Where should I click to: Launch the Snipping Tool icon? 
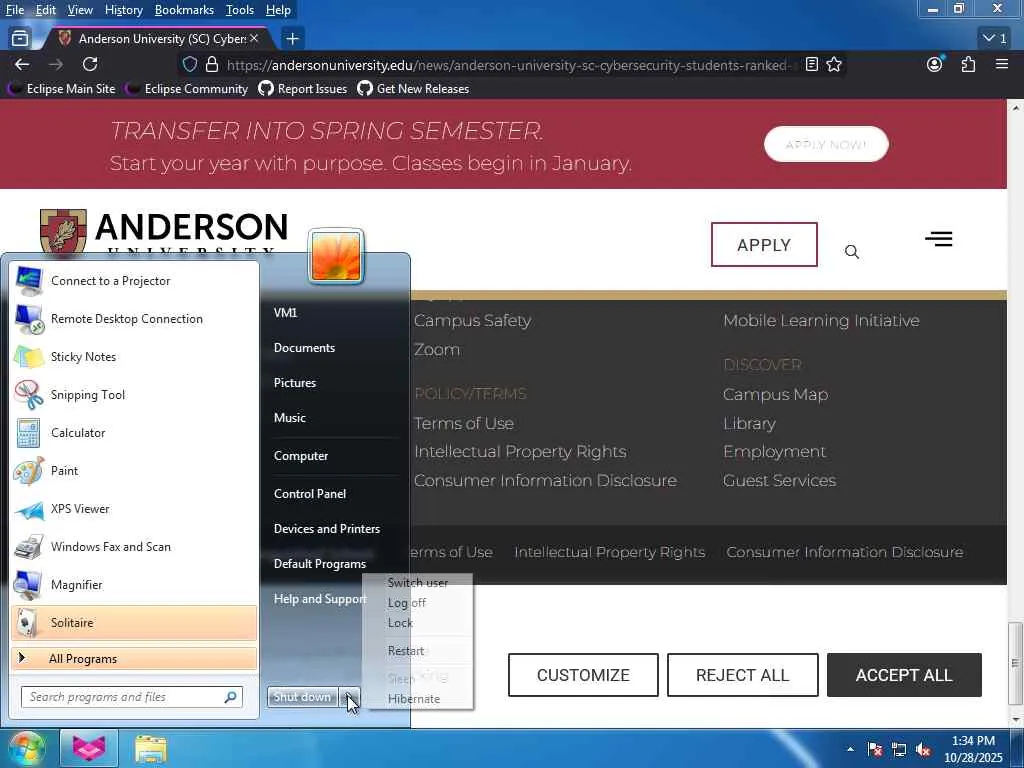click(29, 394)
